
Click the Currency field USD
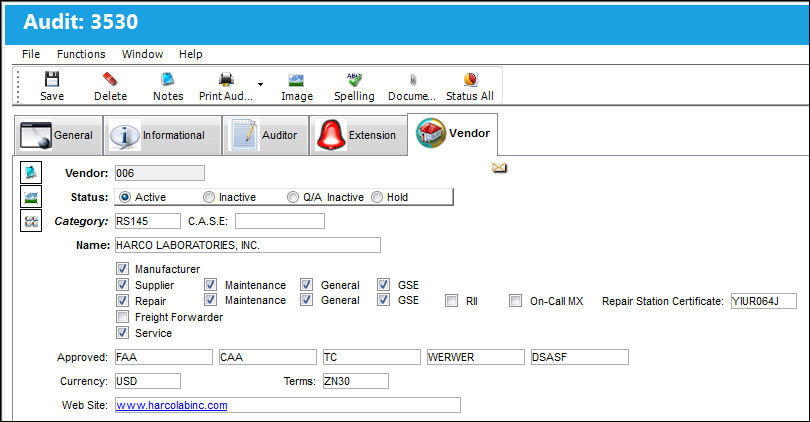pyautogui.click(x=148, y=381)
